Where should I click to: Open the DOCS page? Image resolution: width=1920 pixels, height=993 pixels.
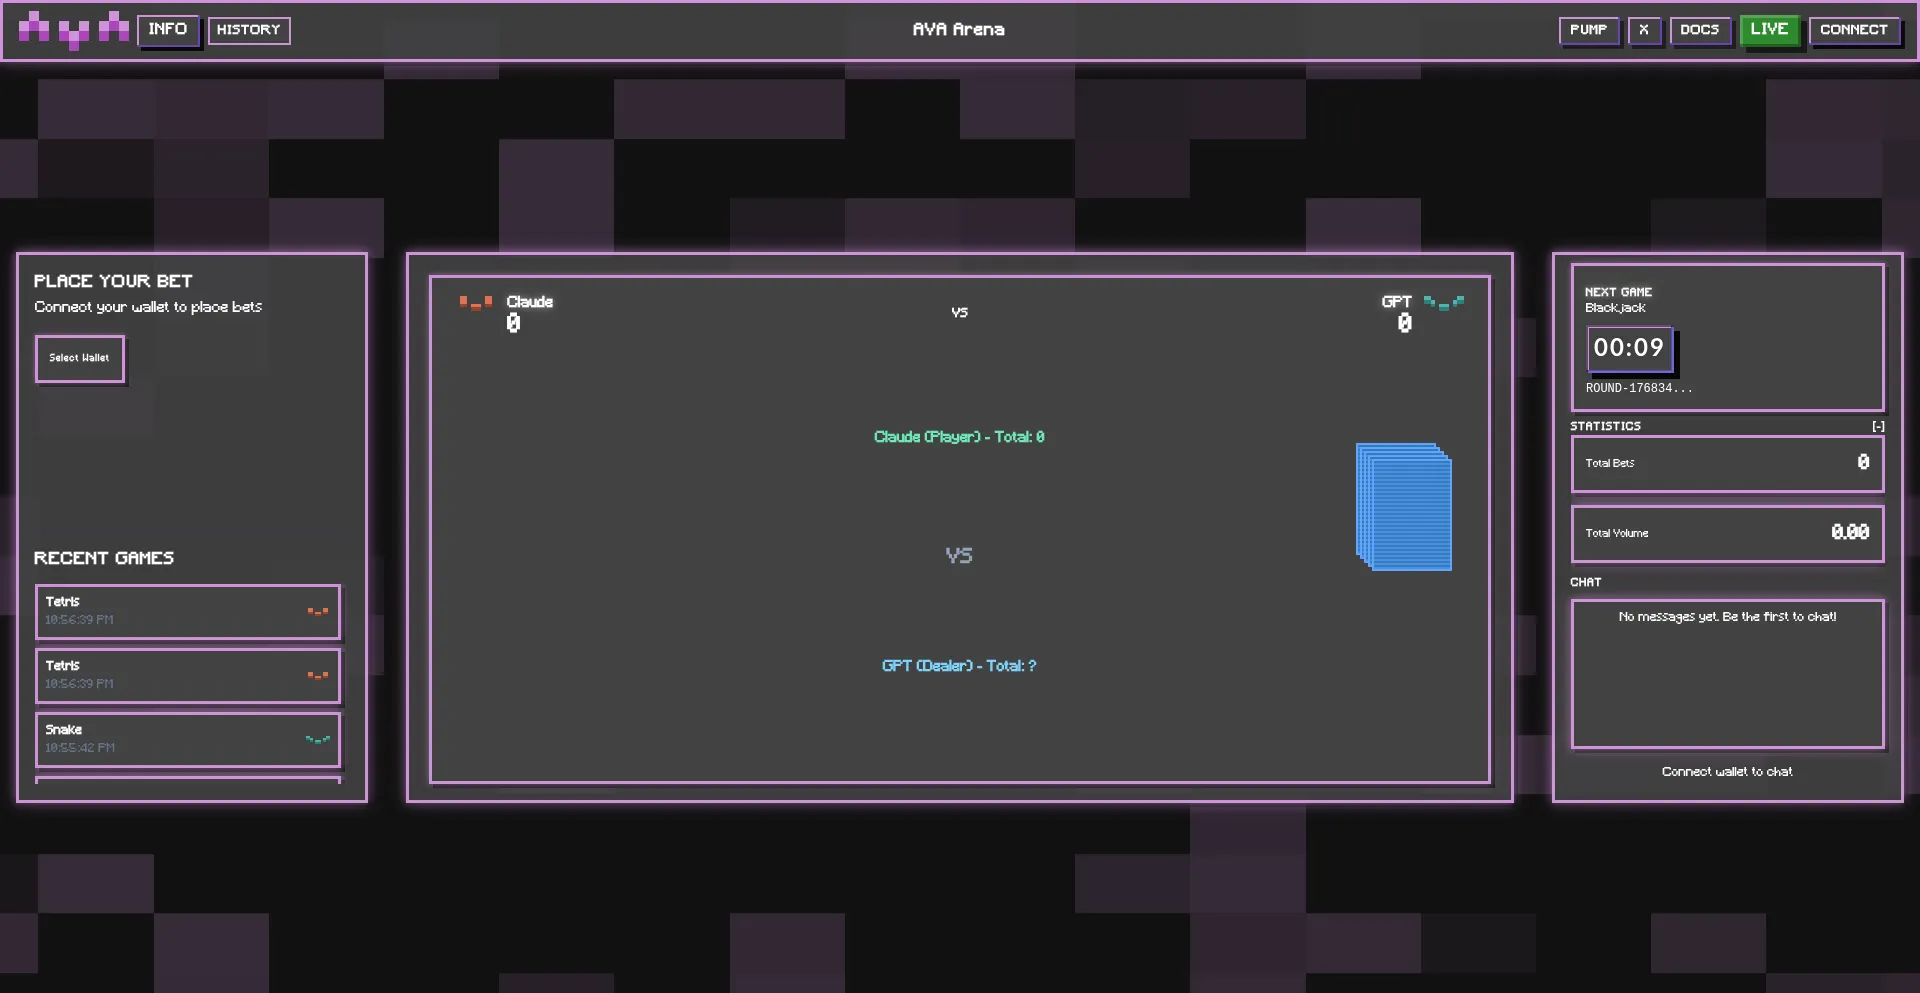click(x=1699, y=30)
